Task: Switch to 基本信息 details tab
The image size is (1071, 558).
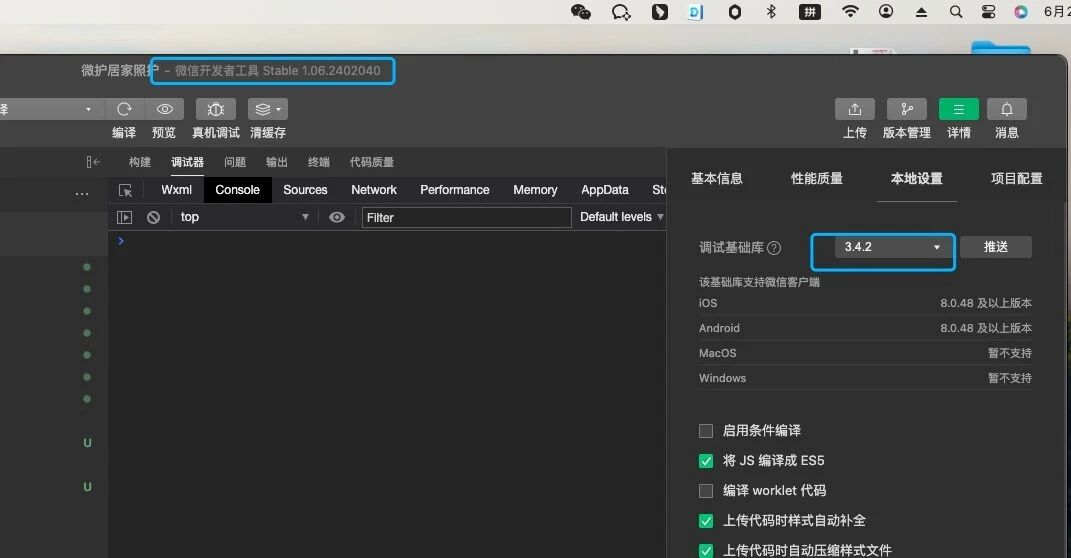Action: (717, 179)
